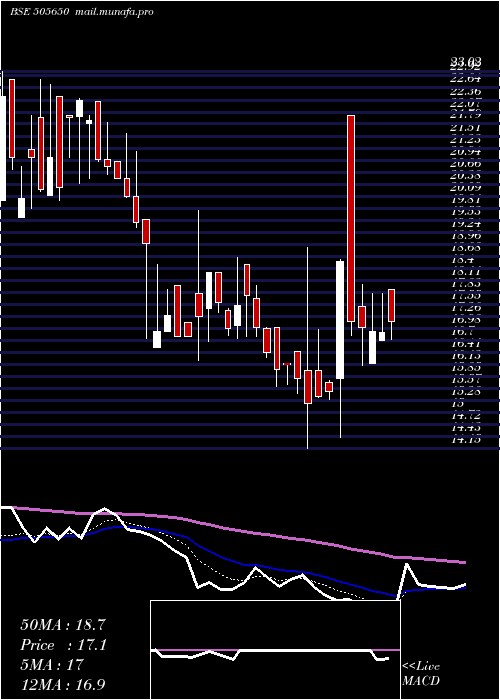Click the '5MA : 17' reading

[52, 665]
